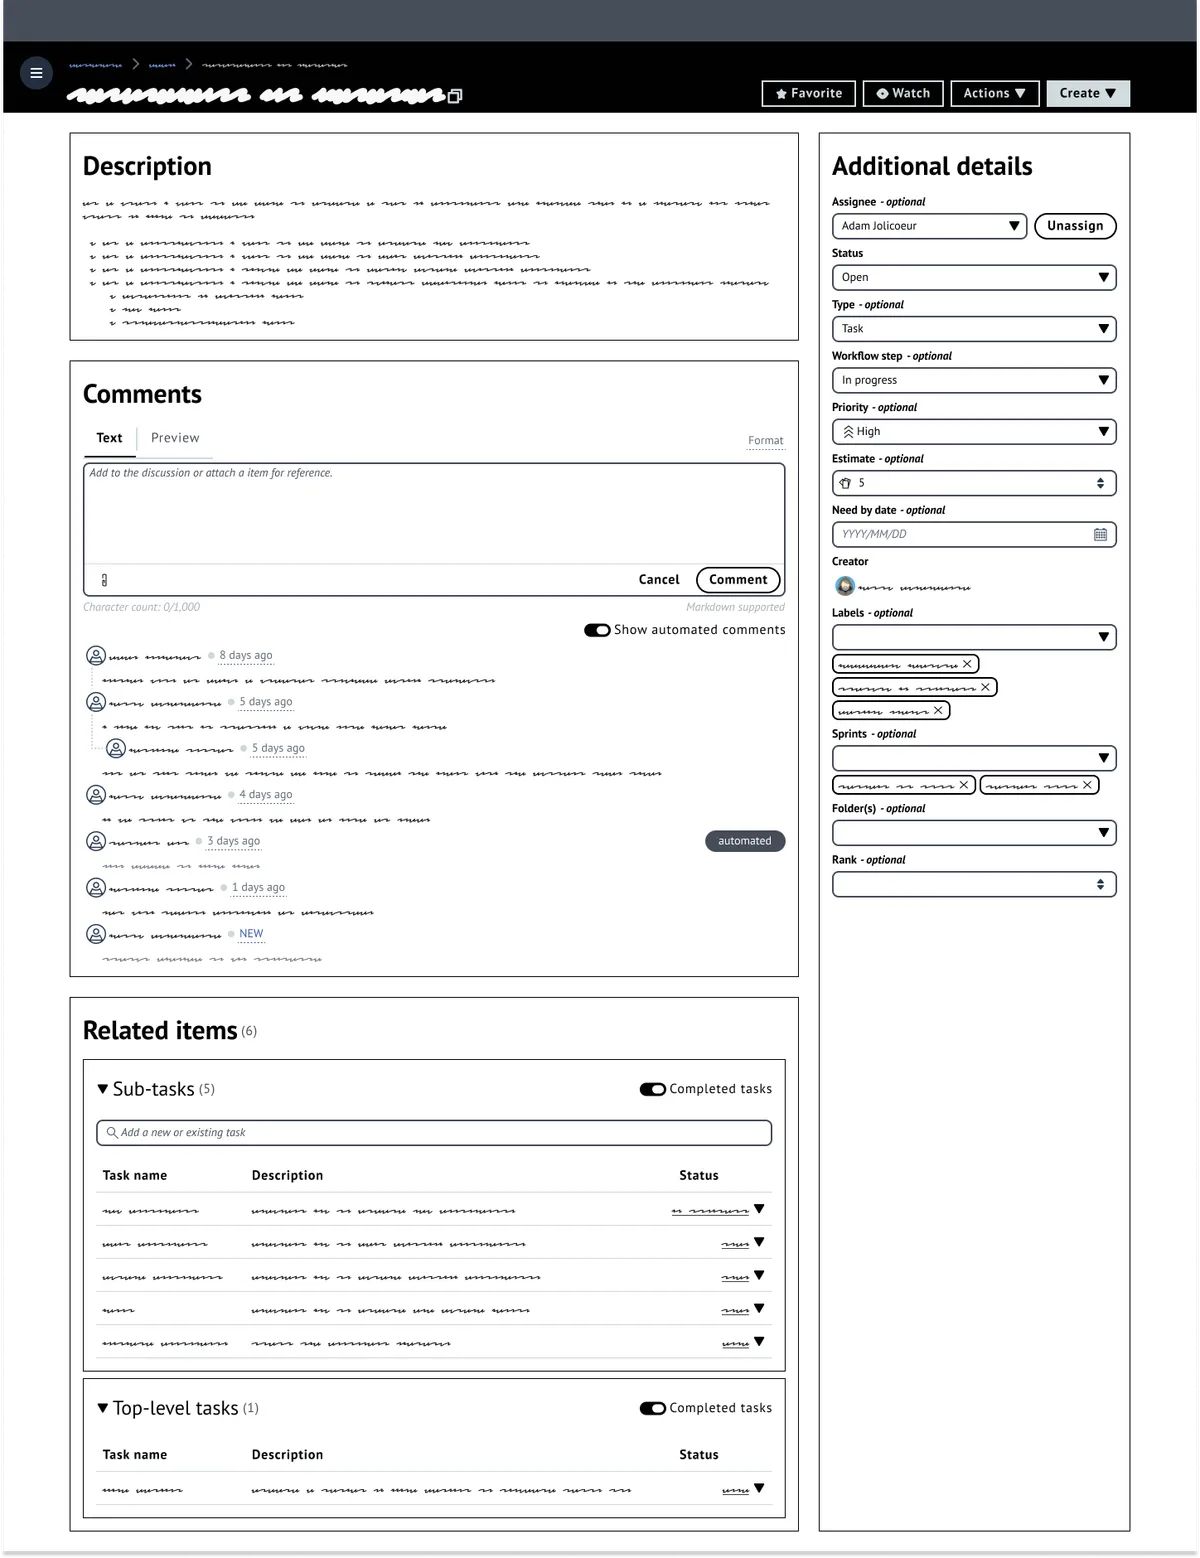The image size is (1200, 1558).
Task: Open the hamburger navigation menu
Action: click(37, 72)
